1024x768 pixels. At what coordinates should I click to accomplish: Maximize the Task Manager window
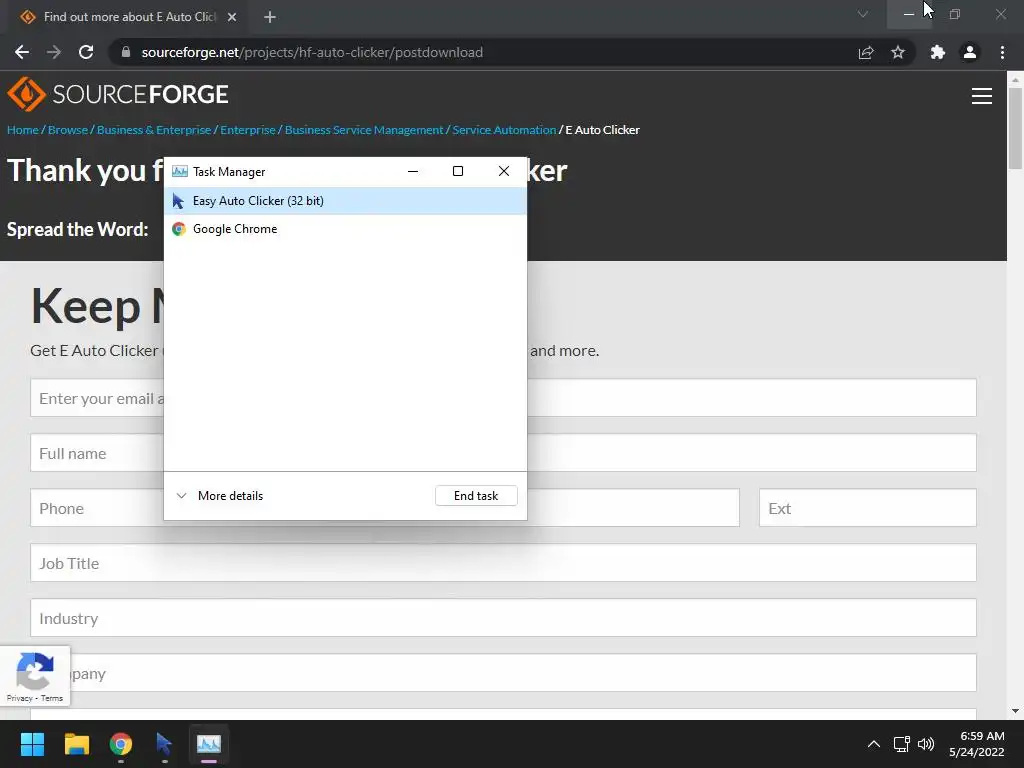coord(458,171)
